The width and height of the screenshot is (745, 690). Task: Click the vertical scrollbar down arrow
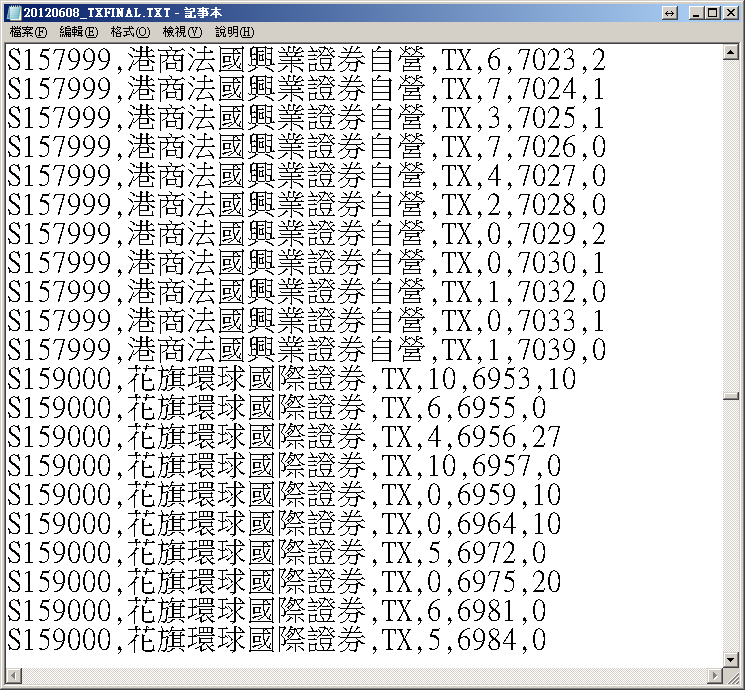click(731, 660)
